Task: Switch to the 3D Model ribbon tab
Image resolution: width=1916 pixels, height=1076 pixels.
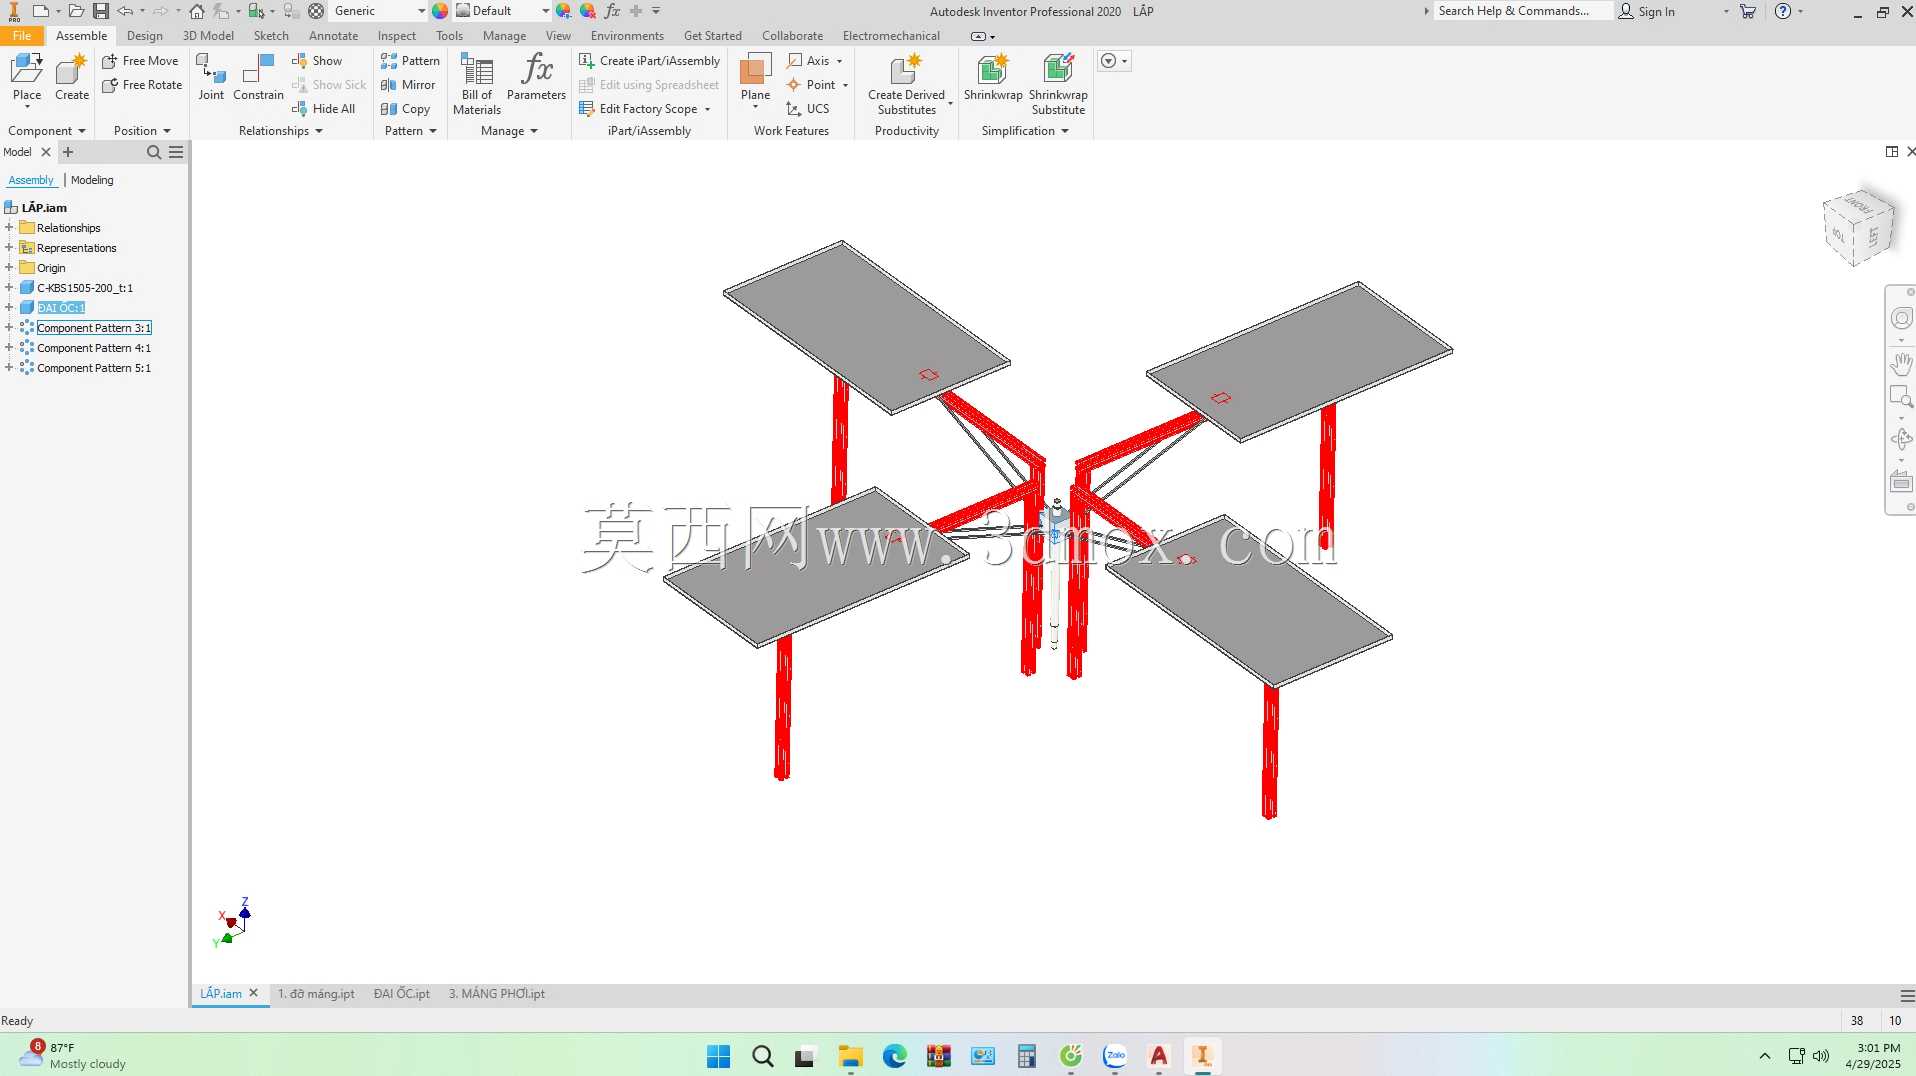Action: 208,36
